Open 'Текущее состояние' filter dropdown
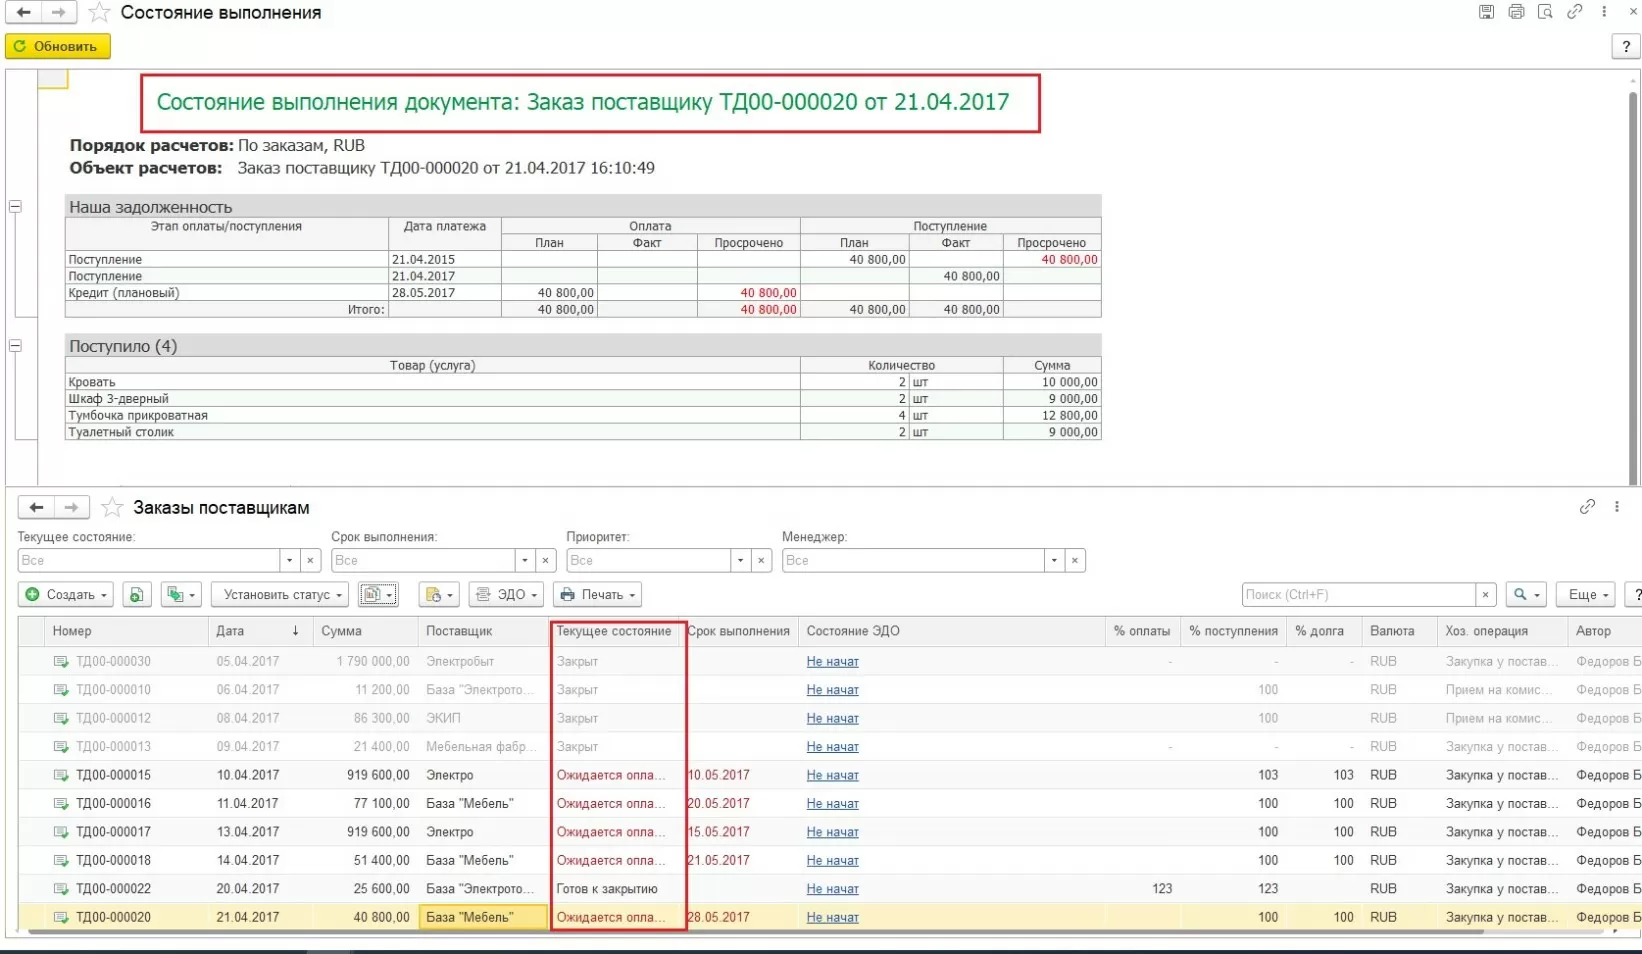 pos(289,561)
